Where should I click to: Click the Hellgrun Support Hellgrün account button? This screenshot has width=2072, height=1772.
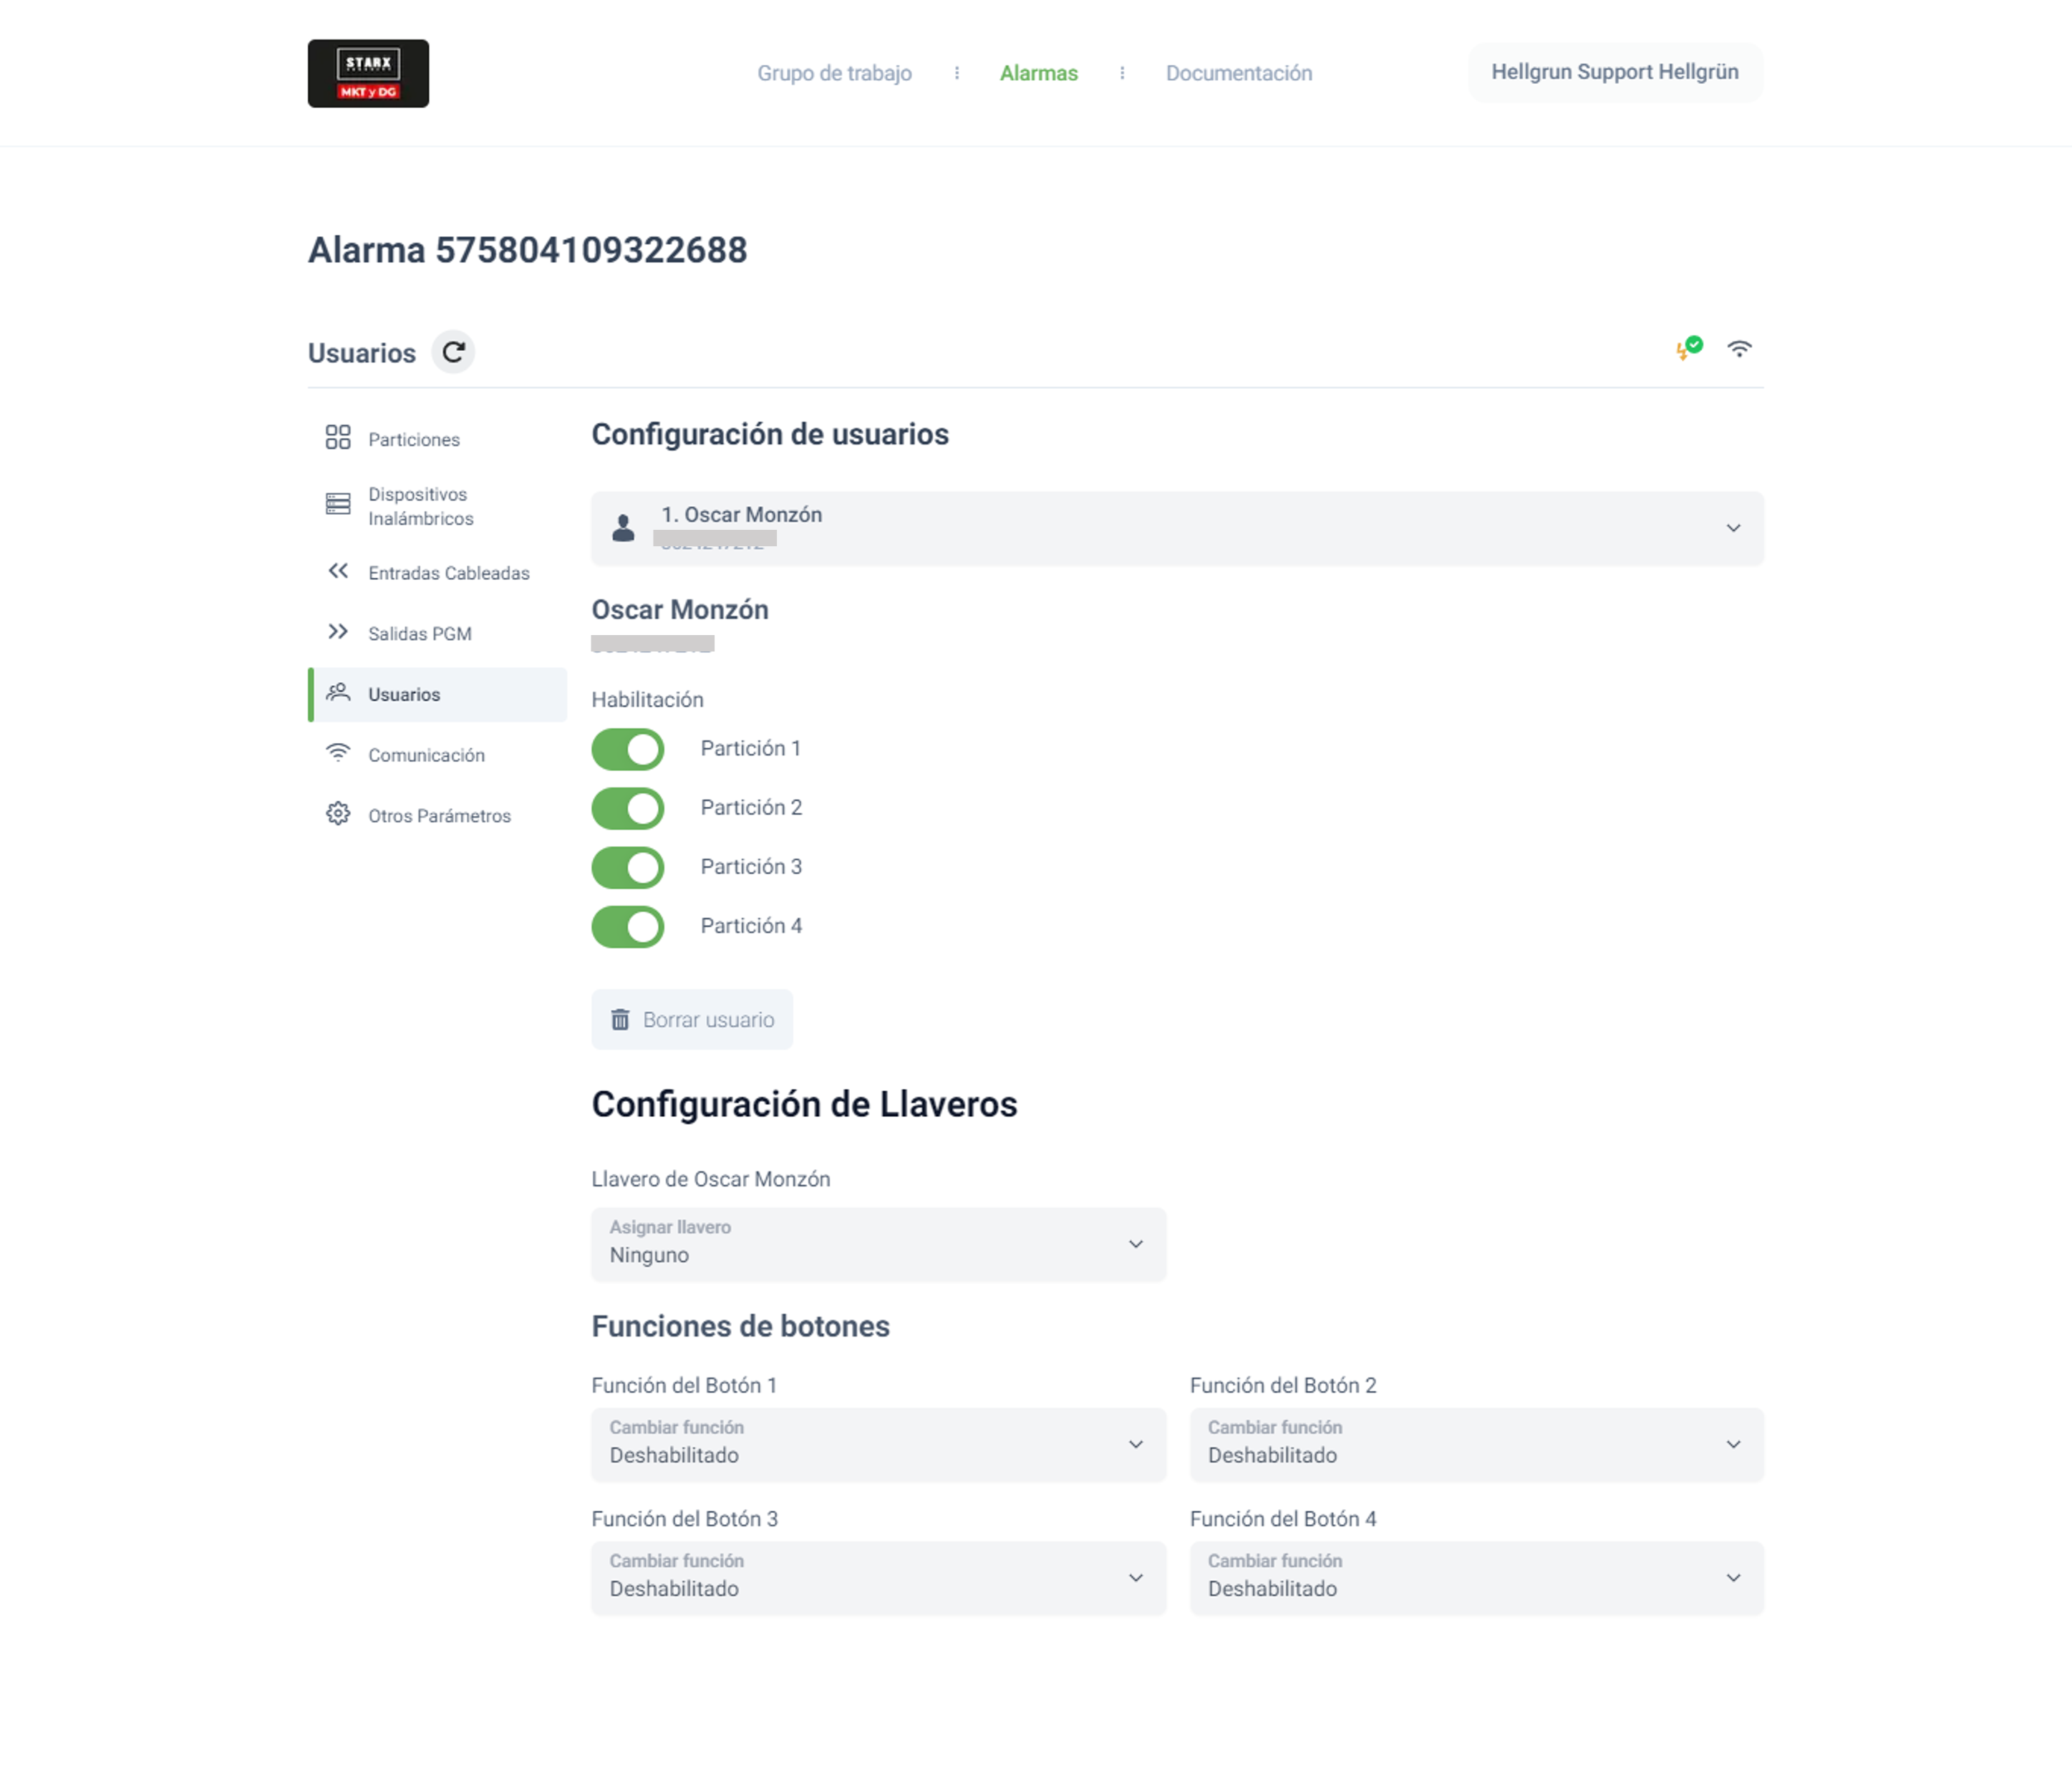point(1614,72)
